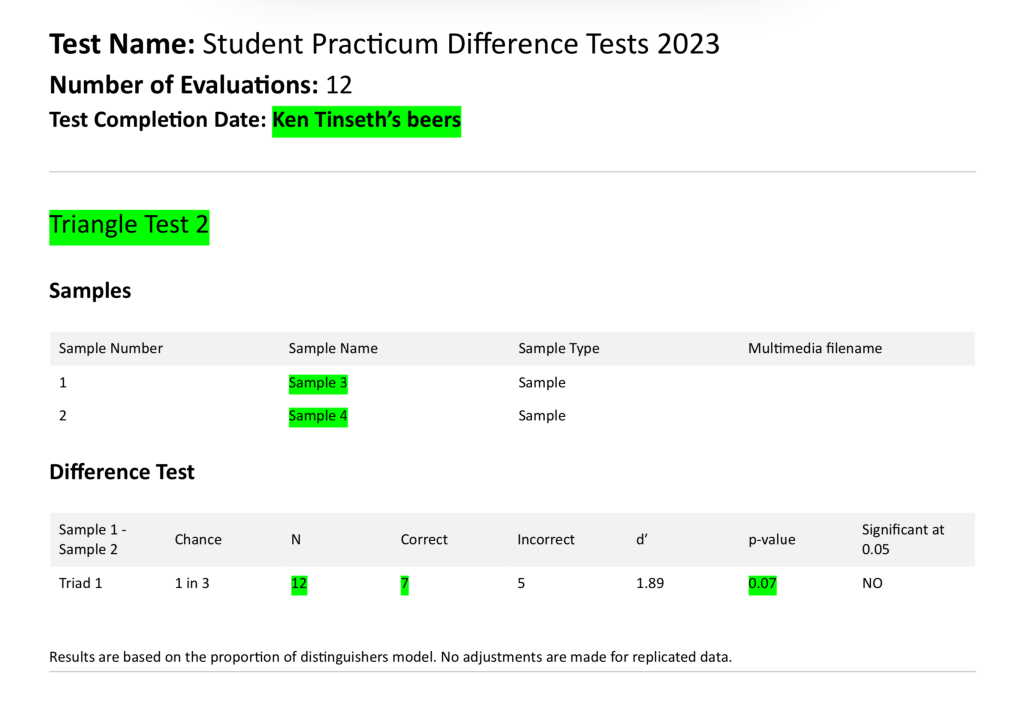1024x715 pixels.
Task: Click the "NO" significance result
Action: click(x=872, y=583)
